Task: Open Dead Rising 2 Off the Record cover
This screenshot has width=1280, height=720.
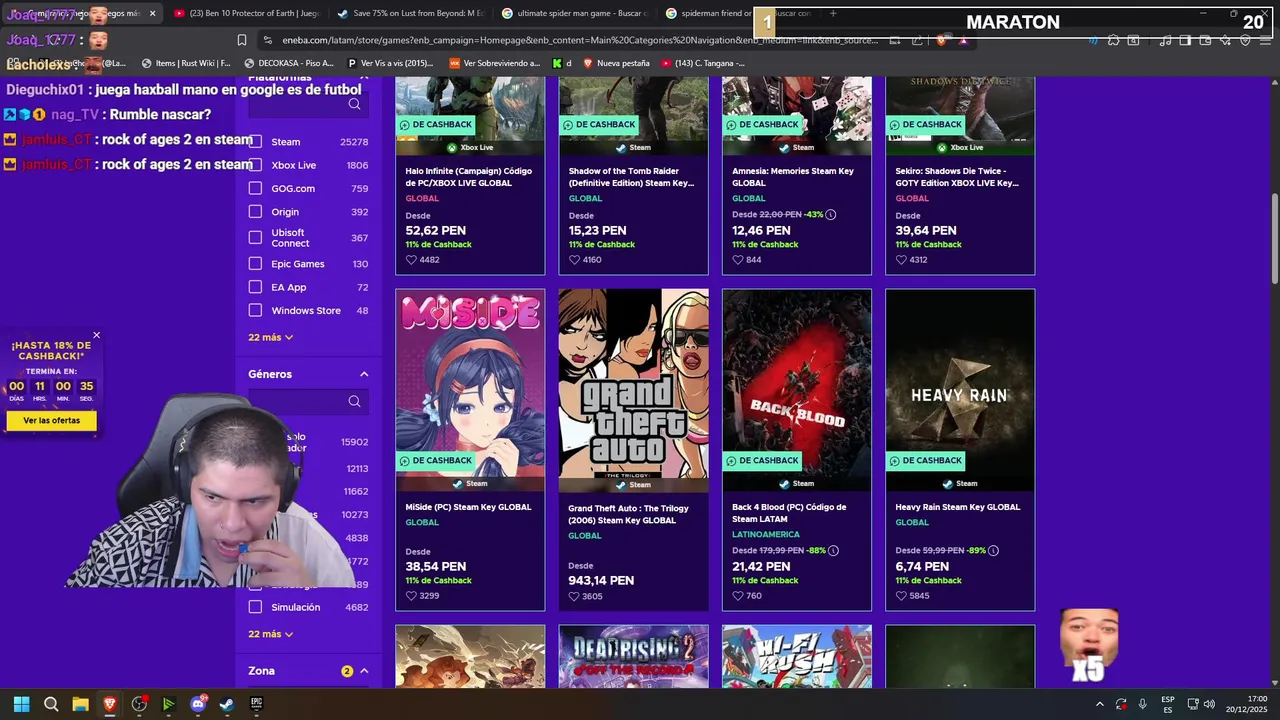Action: click(x=633, y=657)
